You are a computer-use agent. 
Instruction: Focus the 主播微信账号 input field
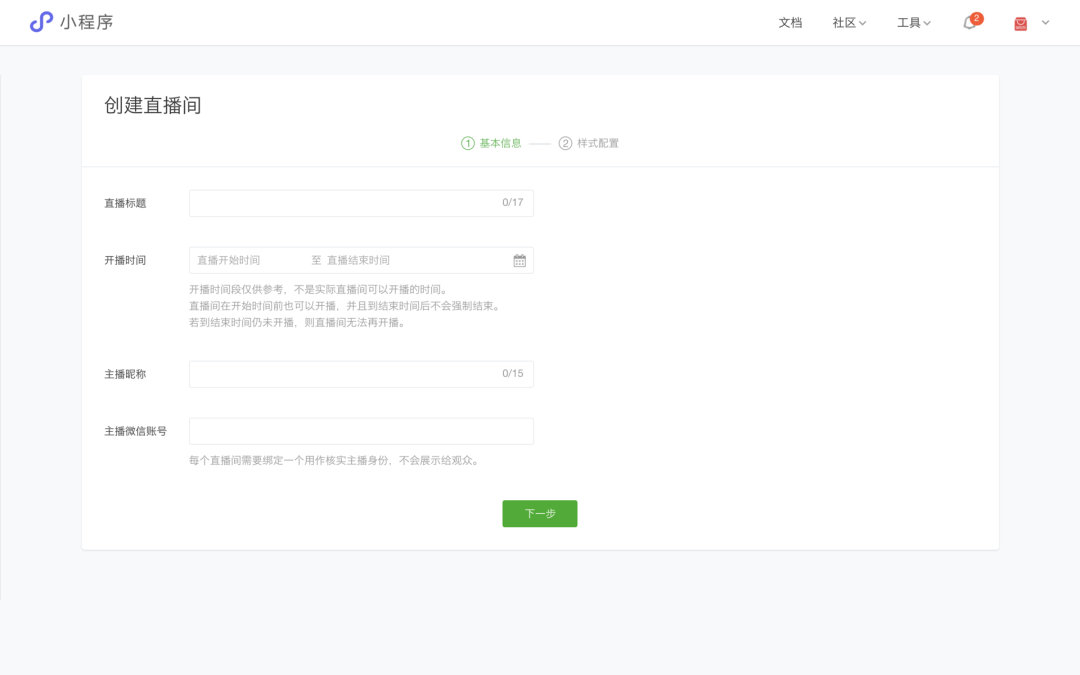coord(362,431)
